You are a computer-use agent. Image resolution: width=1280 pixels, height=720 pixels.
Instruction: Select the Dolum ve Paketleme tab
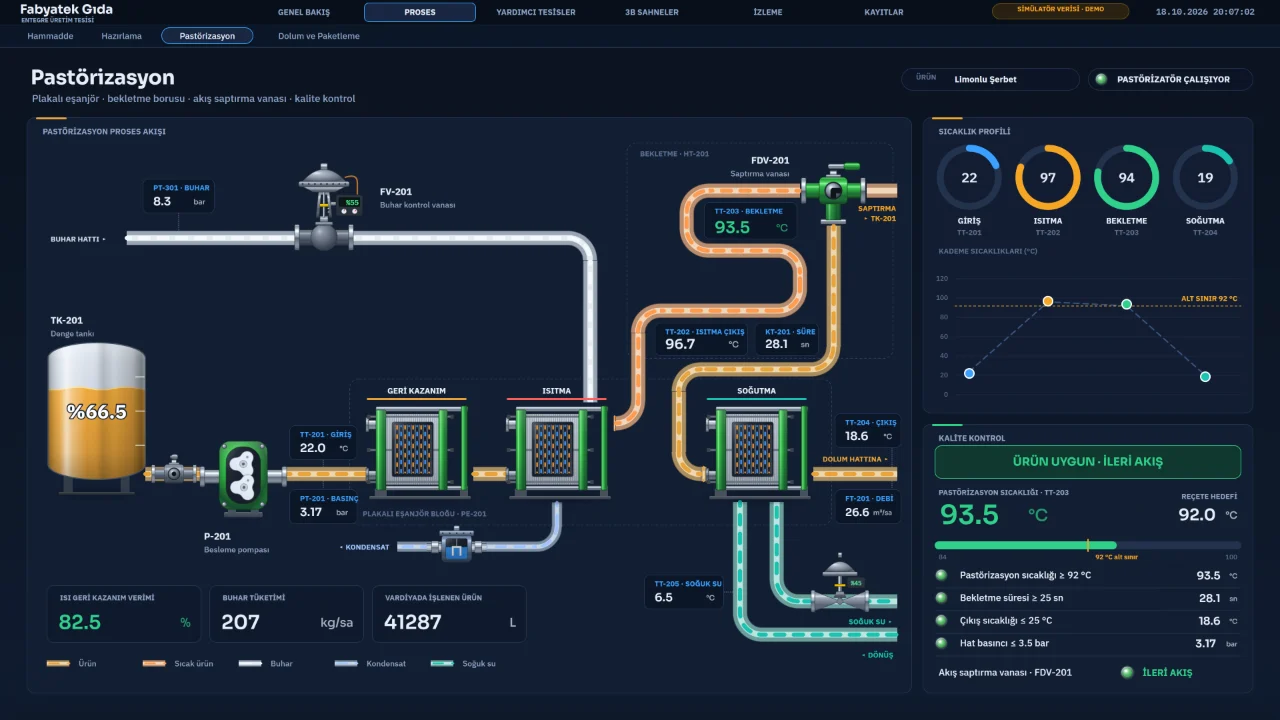[x=319, y=36]
